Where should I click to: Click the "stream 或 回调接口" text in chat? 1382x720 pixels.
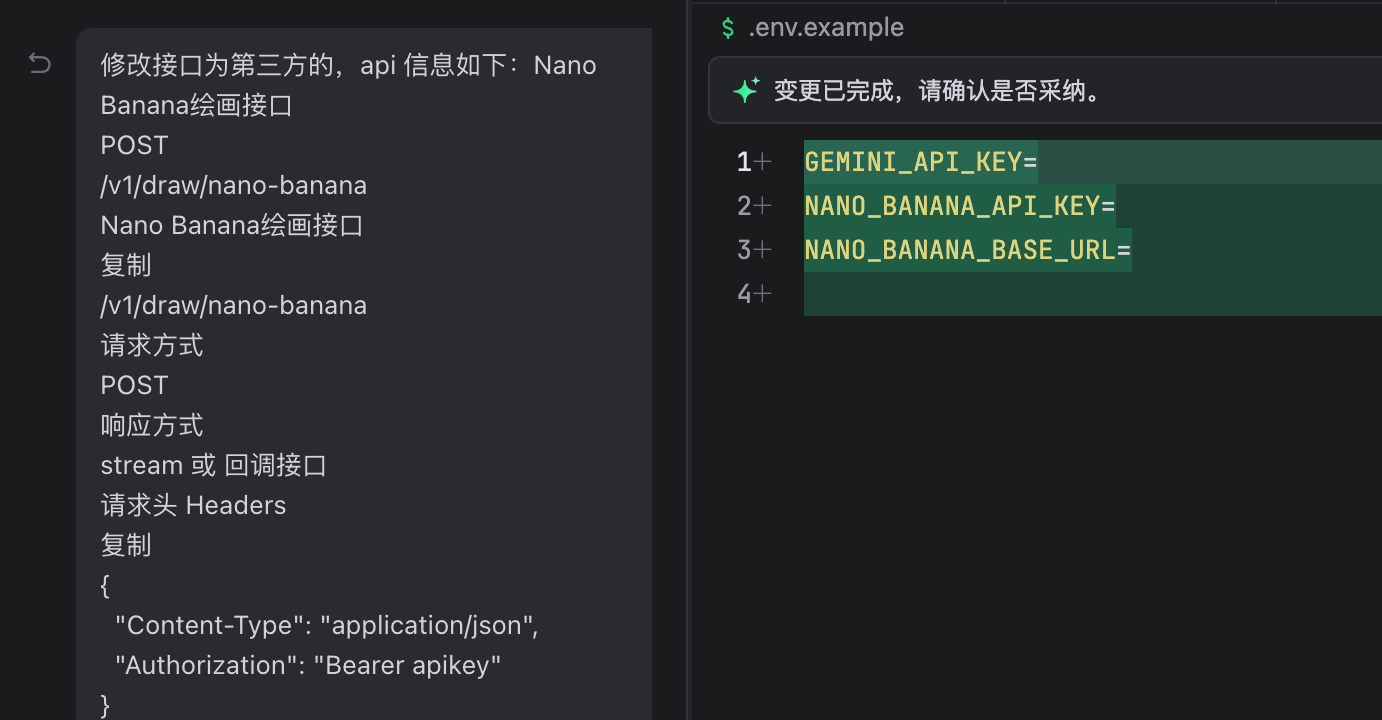point(214,465)
